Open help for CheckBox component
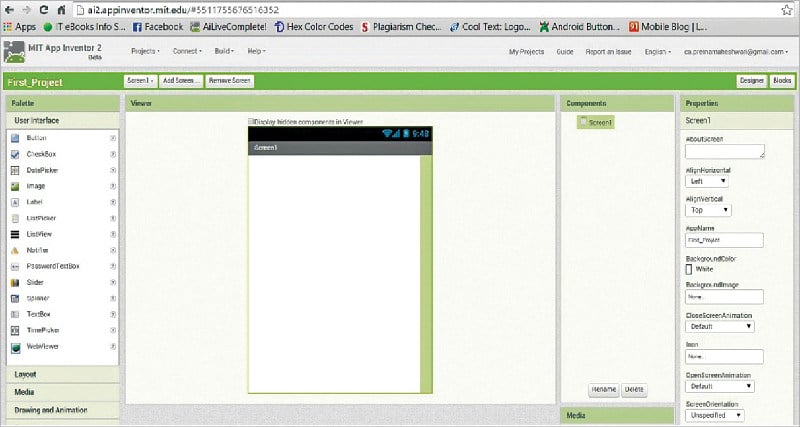Image resolution: width=800 pixels, height=427 pixels. (x=113, y=154)
